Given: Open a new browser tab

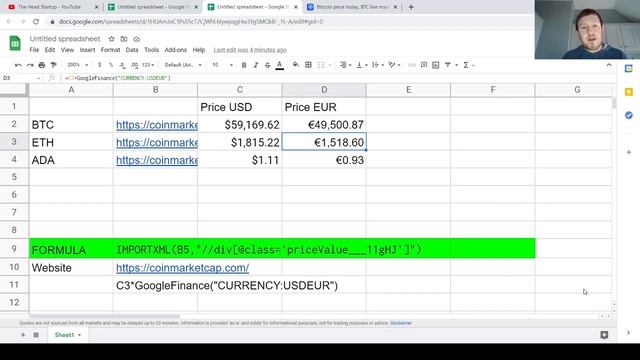Looking at the screenshot, I should coord(411,7).
